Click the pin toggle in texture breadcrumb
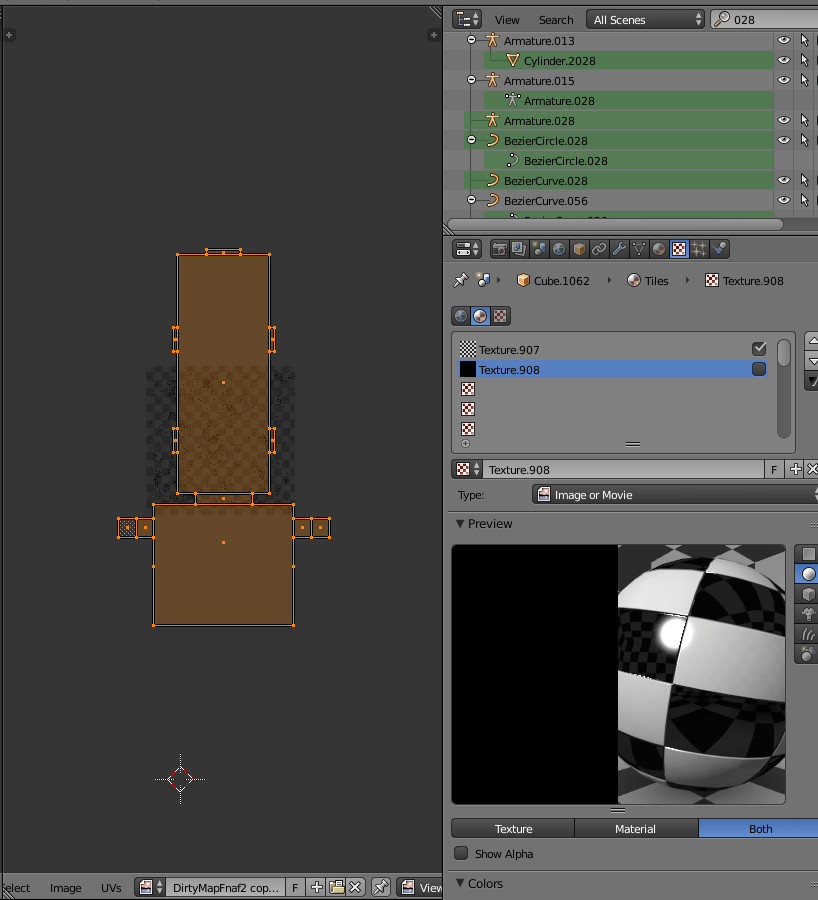 pos(462,280)
